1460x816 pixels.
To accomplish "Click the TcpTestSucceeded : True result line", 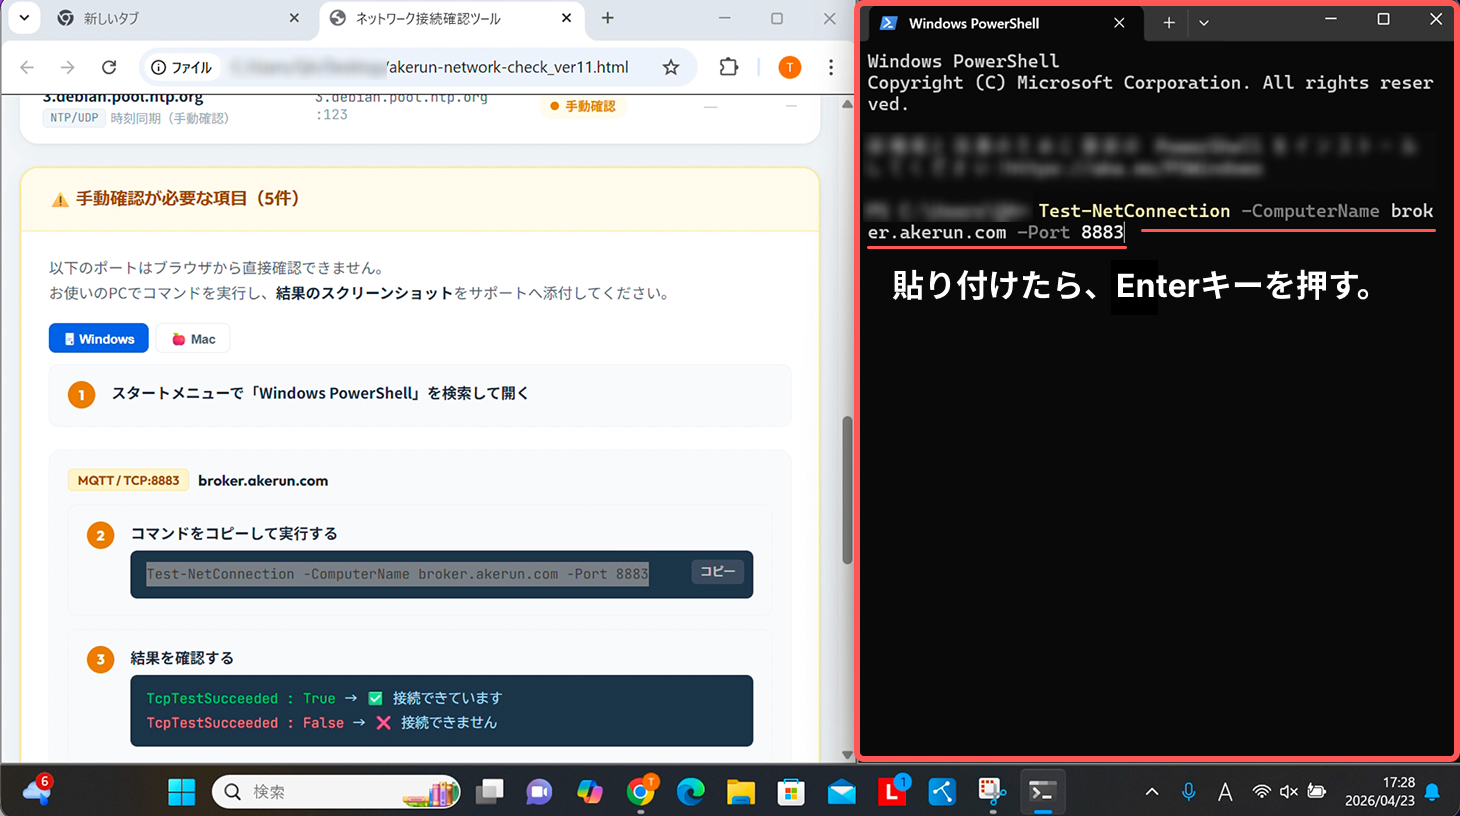I will click(324, 698).
